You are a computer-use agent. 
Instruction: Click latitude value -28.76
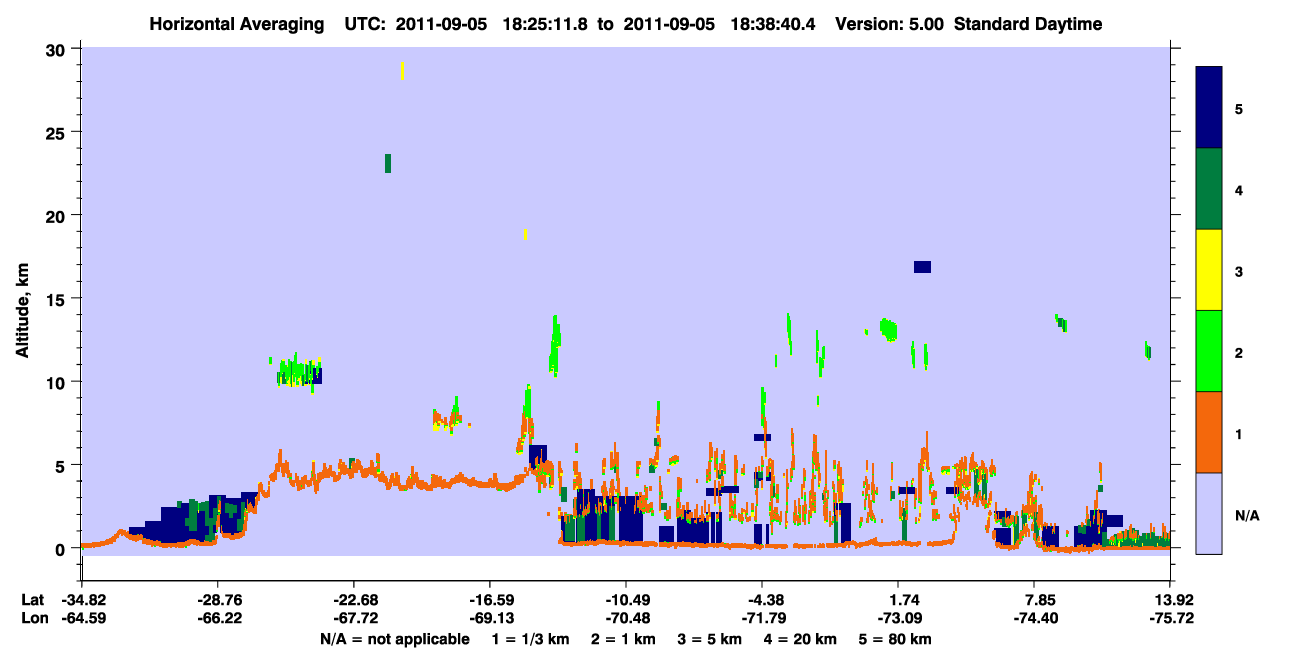pyautogui.click(x=217, y=600)
